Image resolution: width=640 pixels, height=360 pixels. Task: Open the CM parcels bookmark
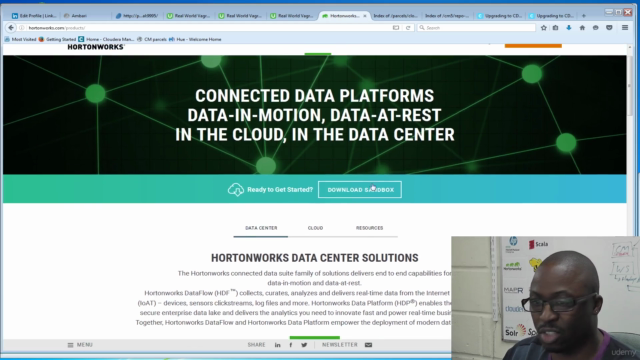(152, 39)
